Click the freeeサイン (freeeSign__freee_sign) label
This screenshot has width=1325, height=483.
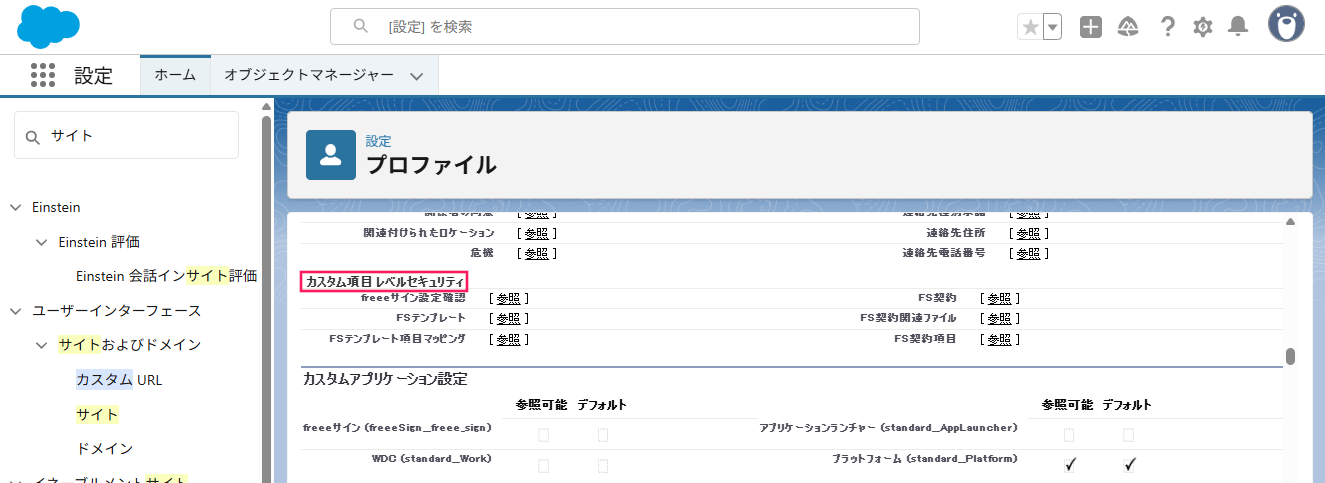(397, 427)
